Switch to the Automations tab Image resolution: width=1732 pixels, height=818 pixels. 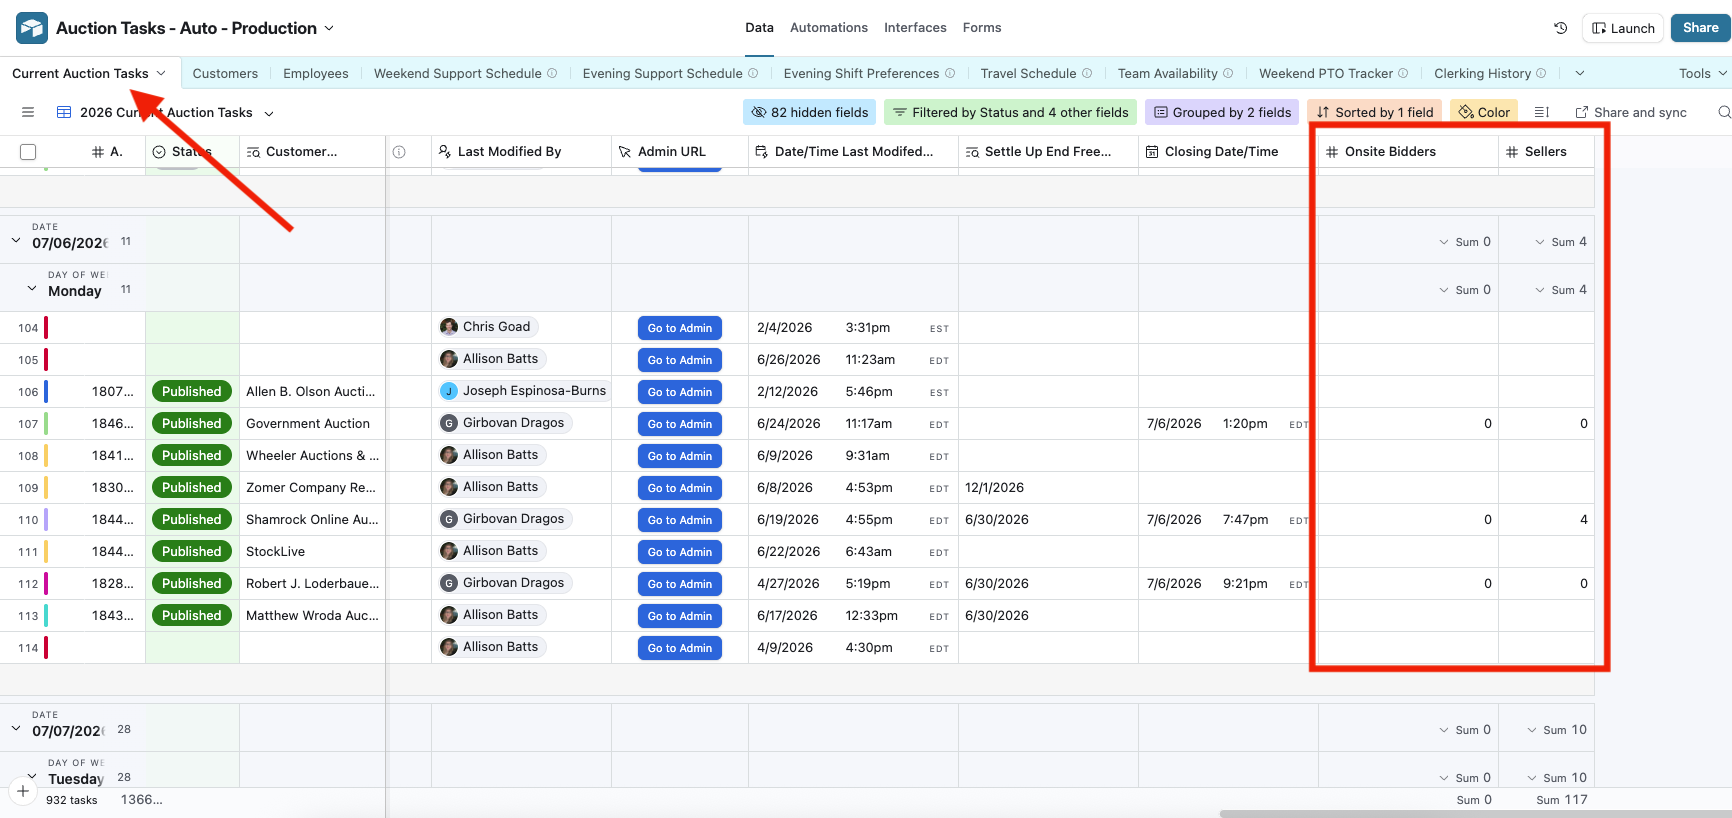point(829,28)
